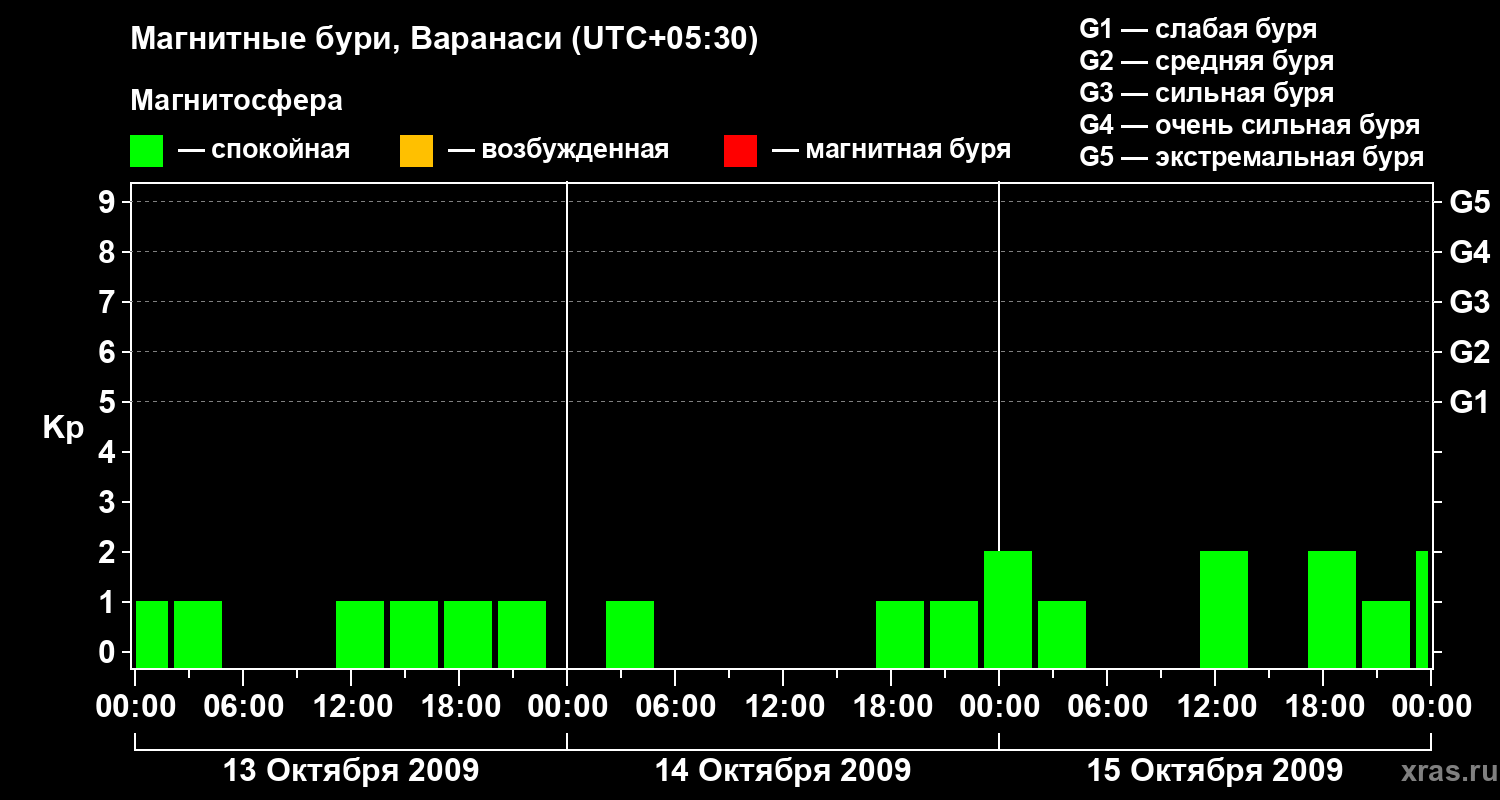Click the '15 Октября 2009' date label
1500x800 pixels.
pos(1215,771)
